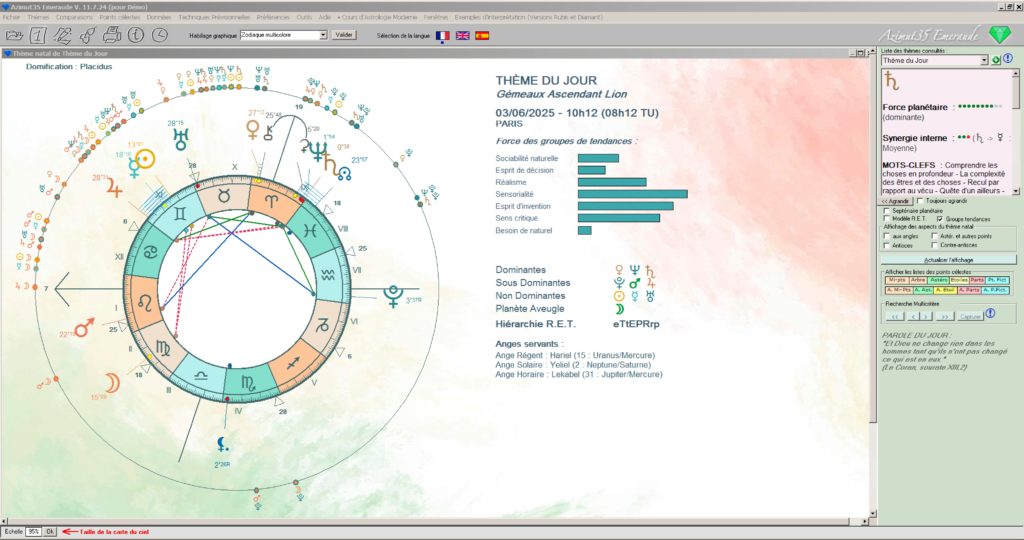Click the Echelle 95% input field
Image resolution: width=1024 pixels, height=540 pixels.
[x=33, y=532]
